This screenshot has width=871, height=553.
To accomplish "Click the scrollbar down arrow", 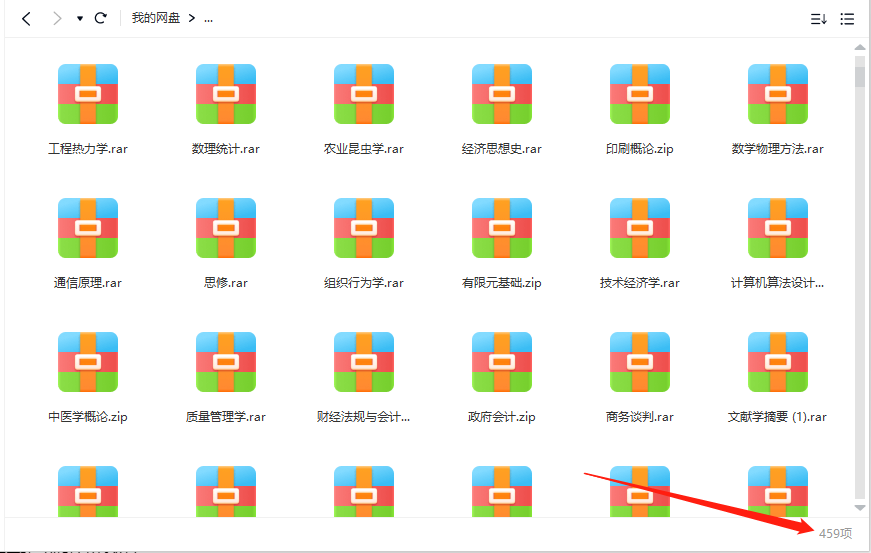I will pos(860,509).
